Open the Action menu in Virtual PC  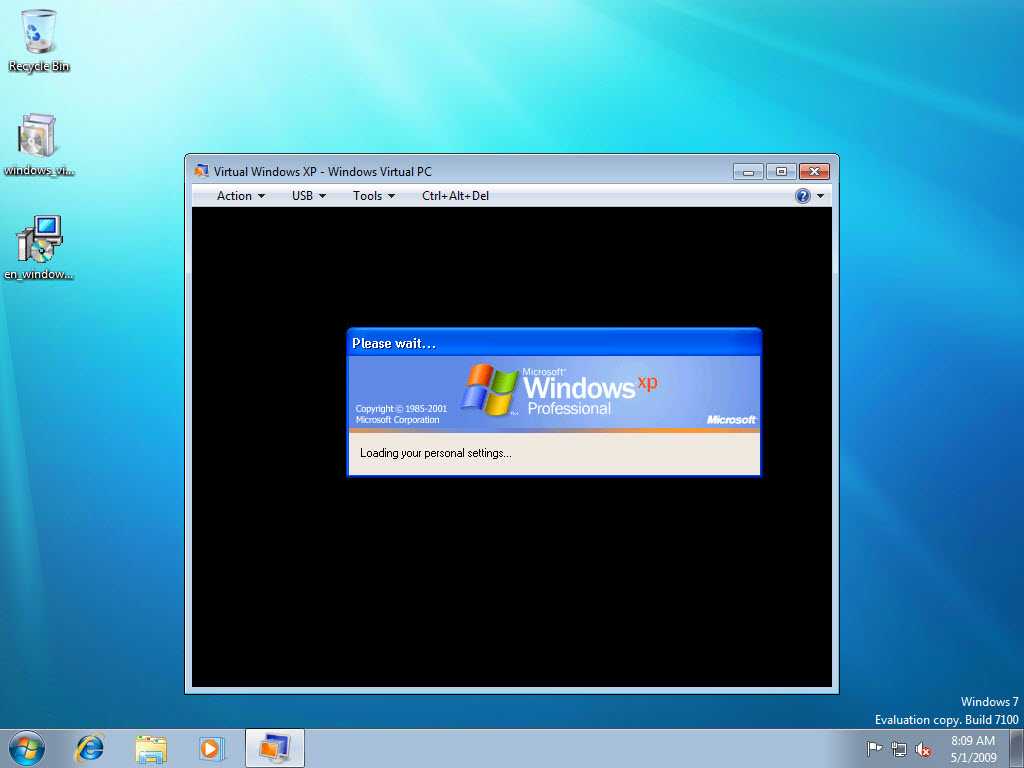(x=241, y=196)
